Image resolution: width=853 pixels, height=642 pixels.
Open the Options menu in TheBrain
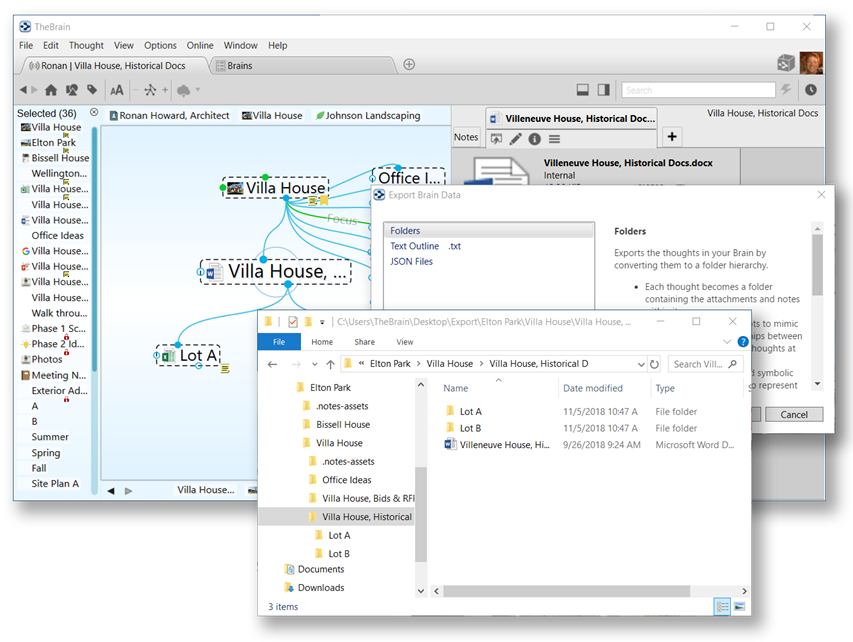pos(160,45)
